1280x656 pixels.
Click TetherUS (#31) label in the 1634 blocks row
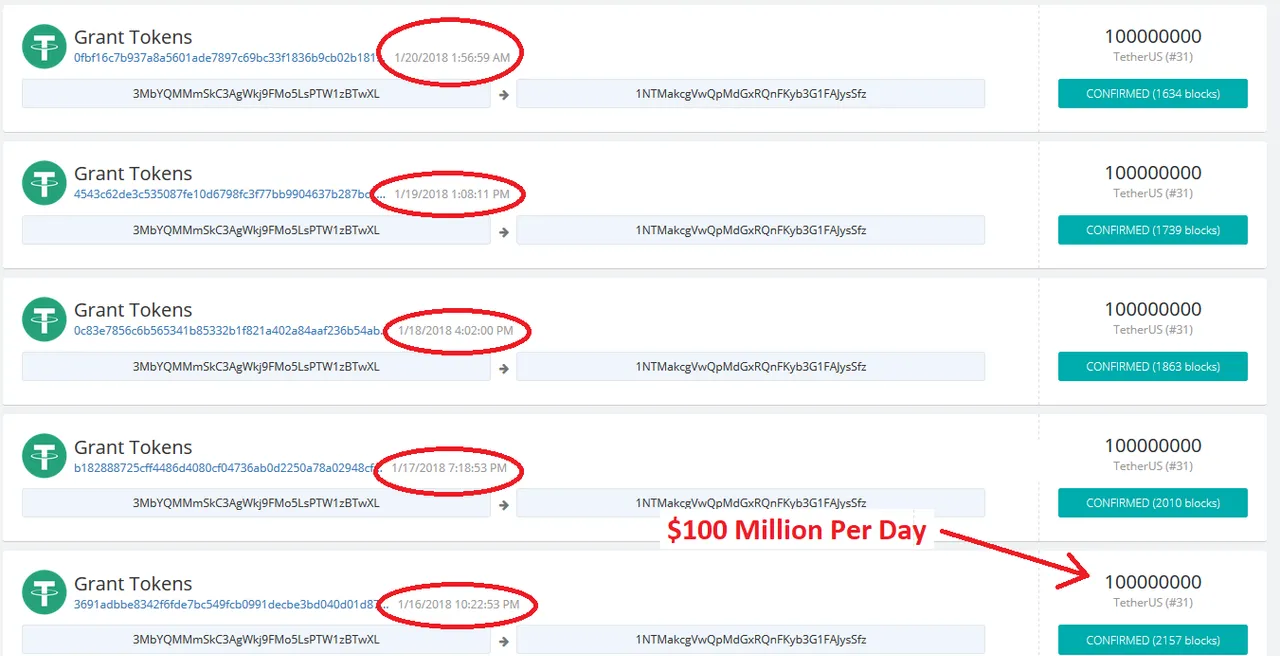click(1153, 57)
